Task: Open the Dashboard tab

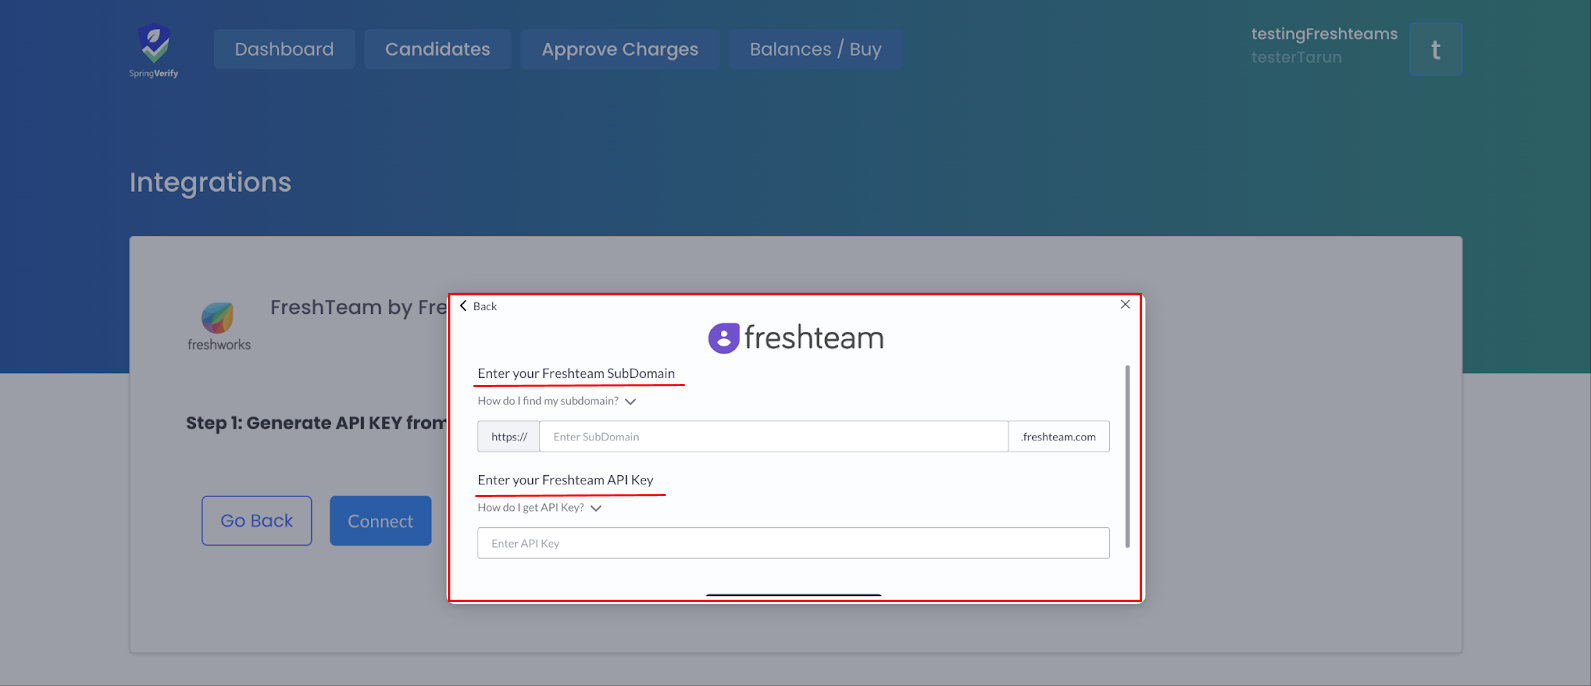Action: (284, 49)
